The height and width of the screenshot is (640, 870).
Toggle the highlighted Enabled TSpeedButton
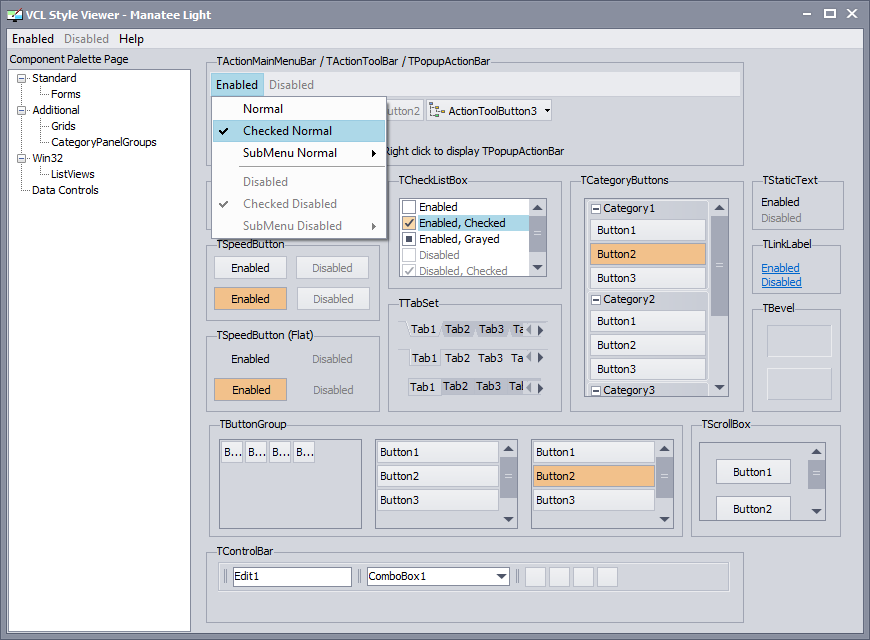[x=250, y=299]
